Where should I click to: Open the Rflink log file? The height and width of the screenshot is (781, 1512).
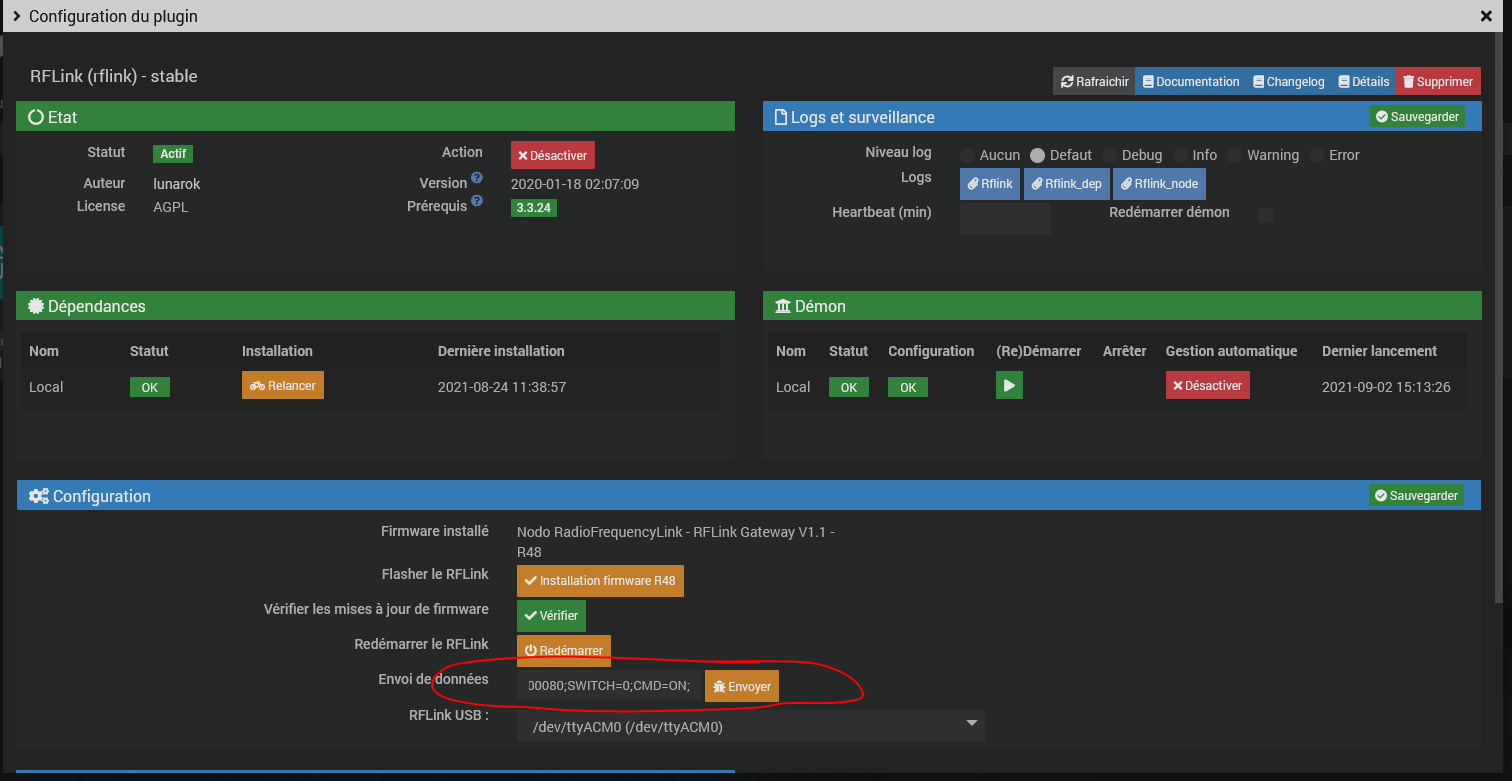coord(989,184)
